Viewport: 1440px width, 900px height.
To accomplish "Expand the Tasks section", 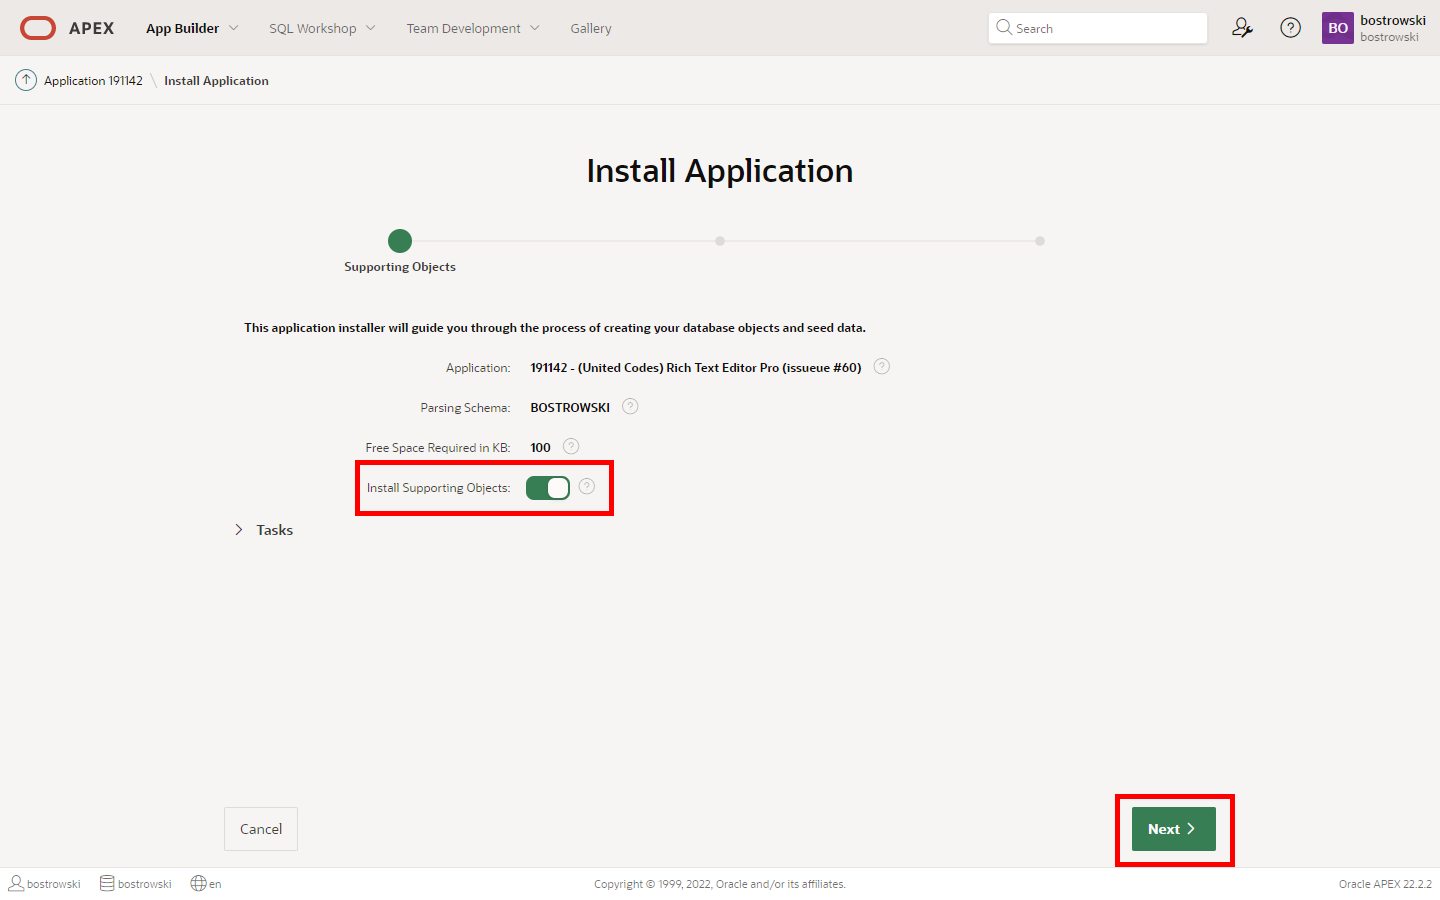I will click(x=239, y=530).
